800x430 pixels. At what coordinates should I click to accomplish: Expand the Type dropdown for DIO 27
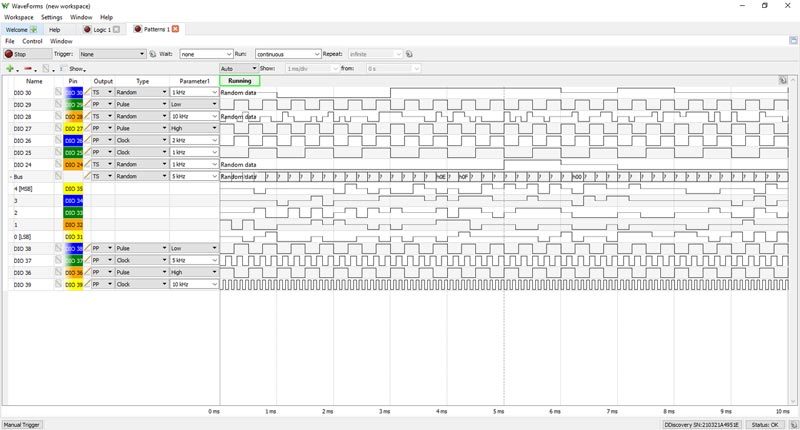164,128
